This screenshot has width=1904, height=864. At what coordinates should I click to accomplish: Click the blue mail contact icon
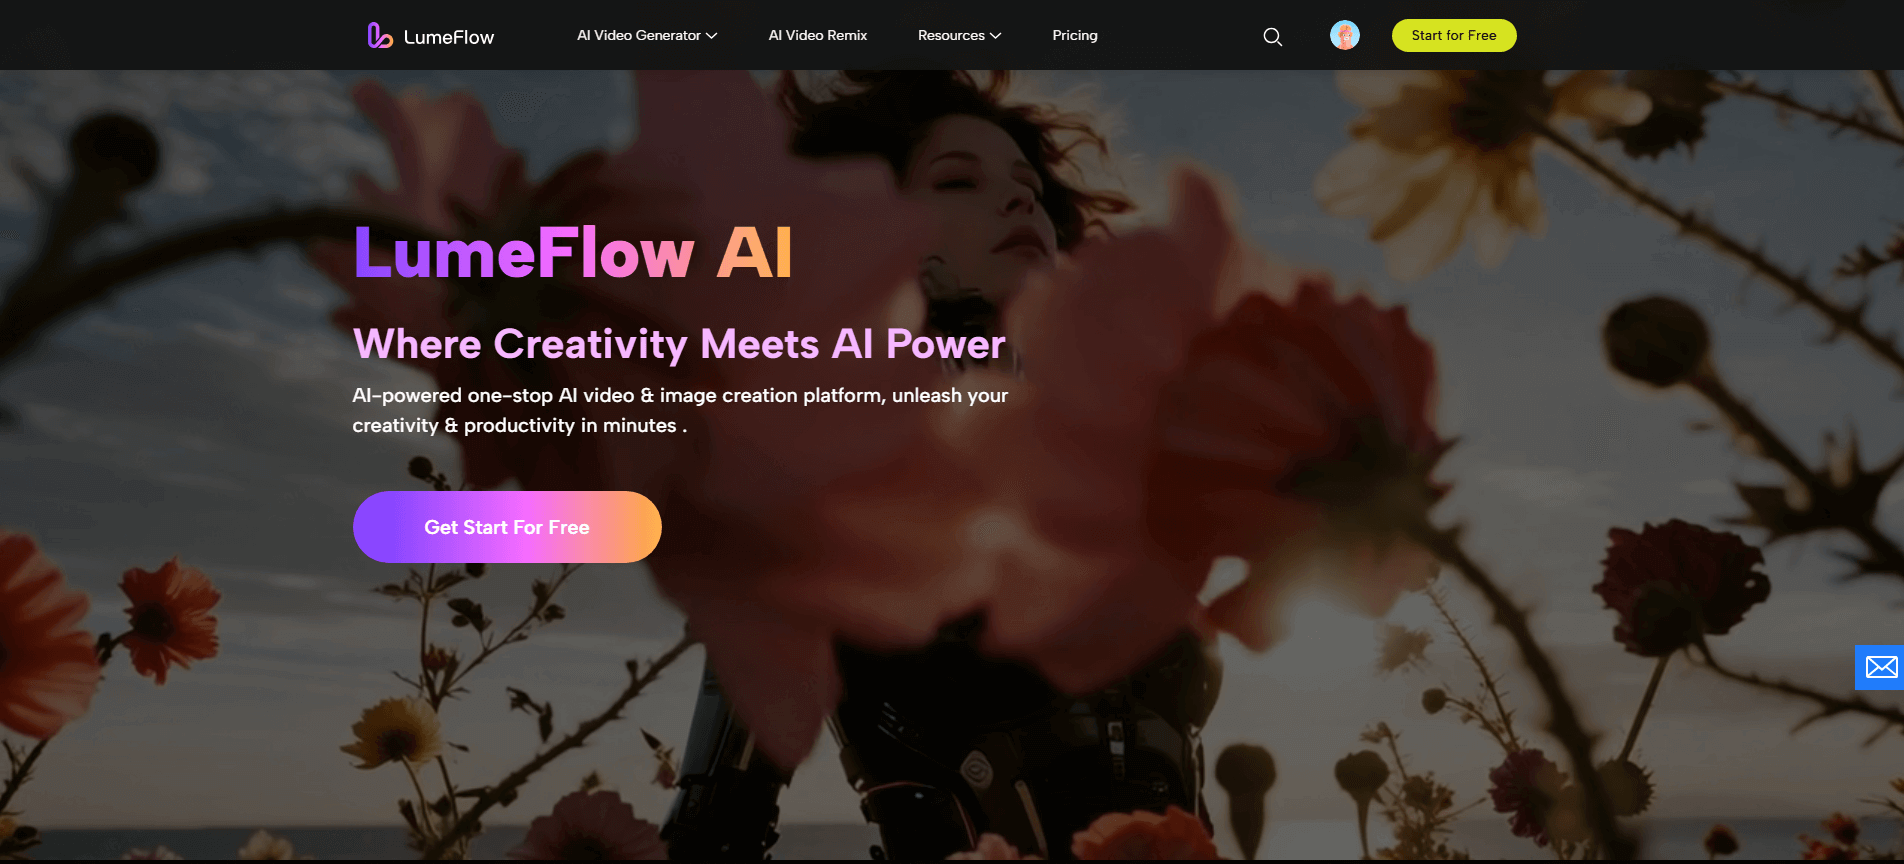point(1881,667)
